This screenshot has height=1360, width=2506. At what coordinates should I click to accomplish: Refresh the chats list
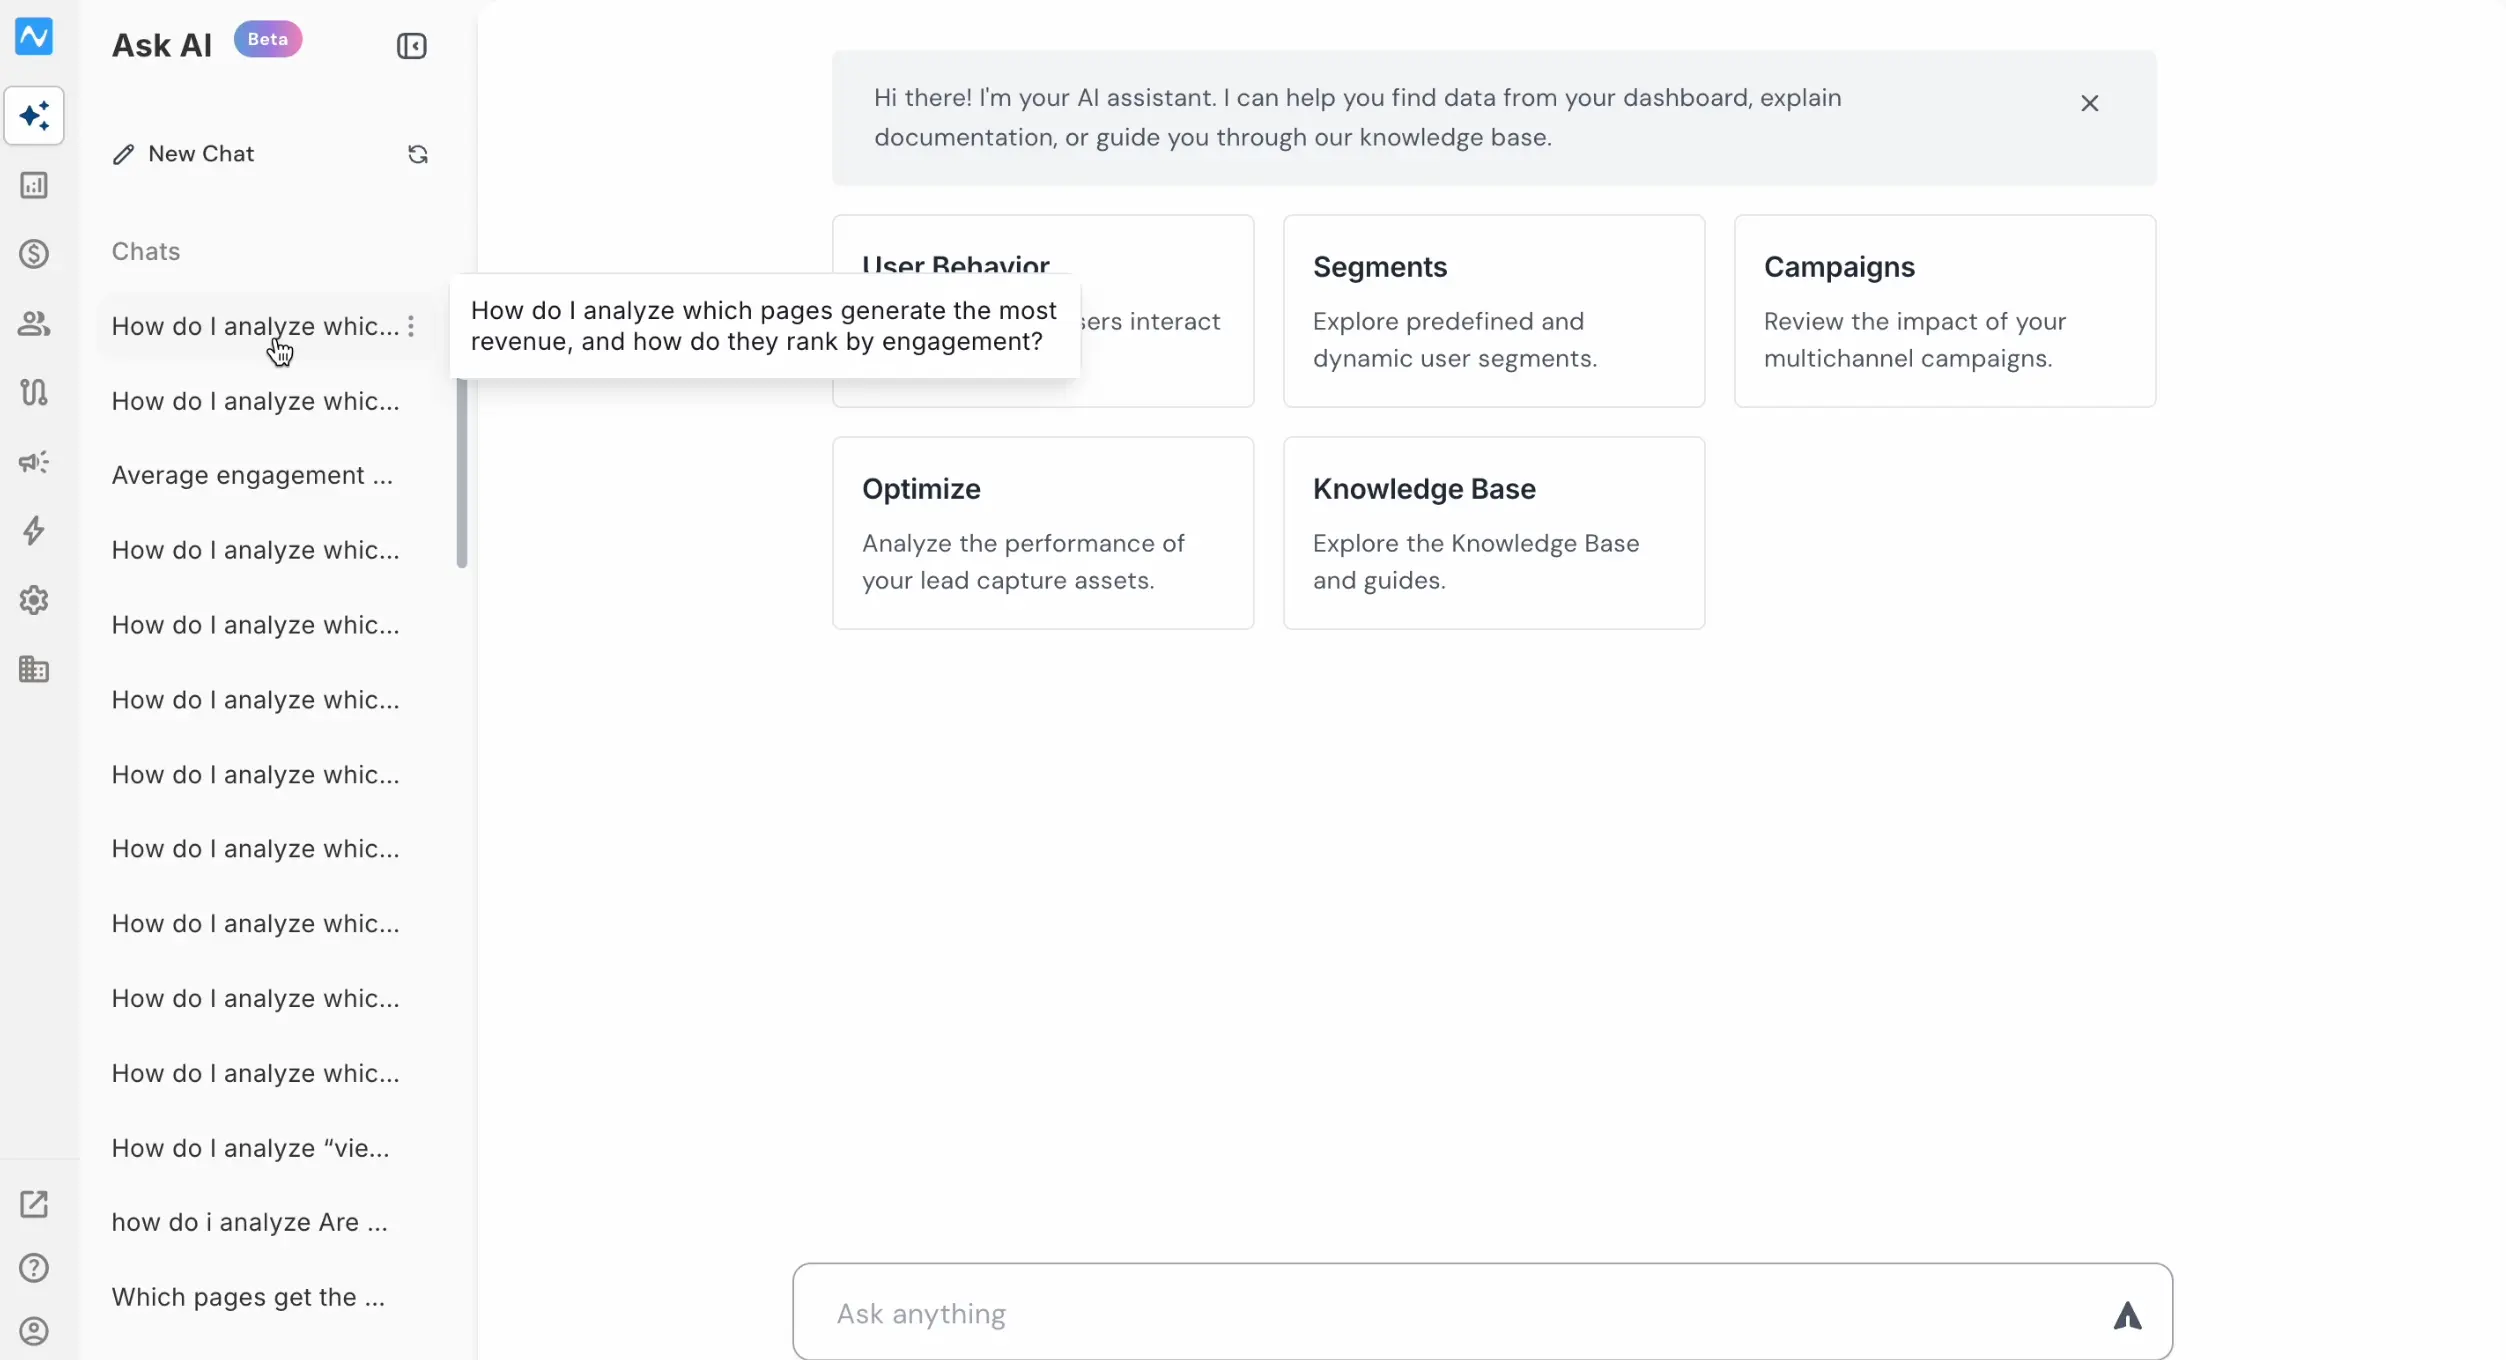click(418, 154)
